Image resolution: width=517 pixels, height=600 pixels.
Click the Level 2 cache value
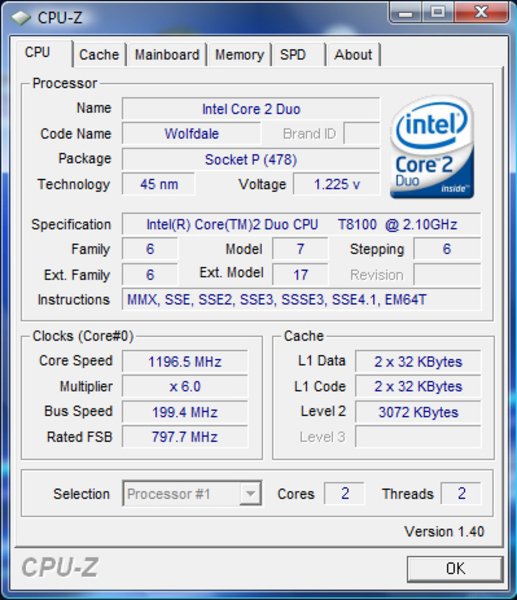click(x=418, y=412)
